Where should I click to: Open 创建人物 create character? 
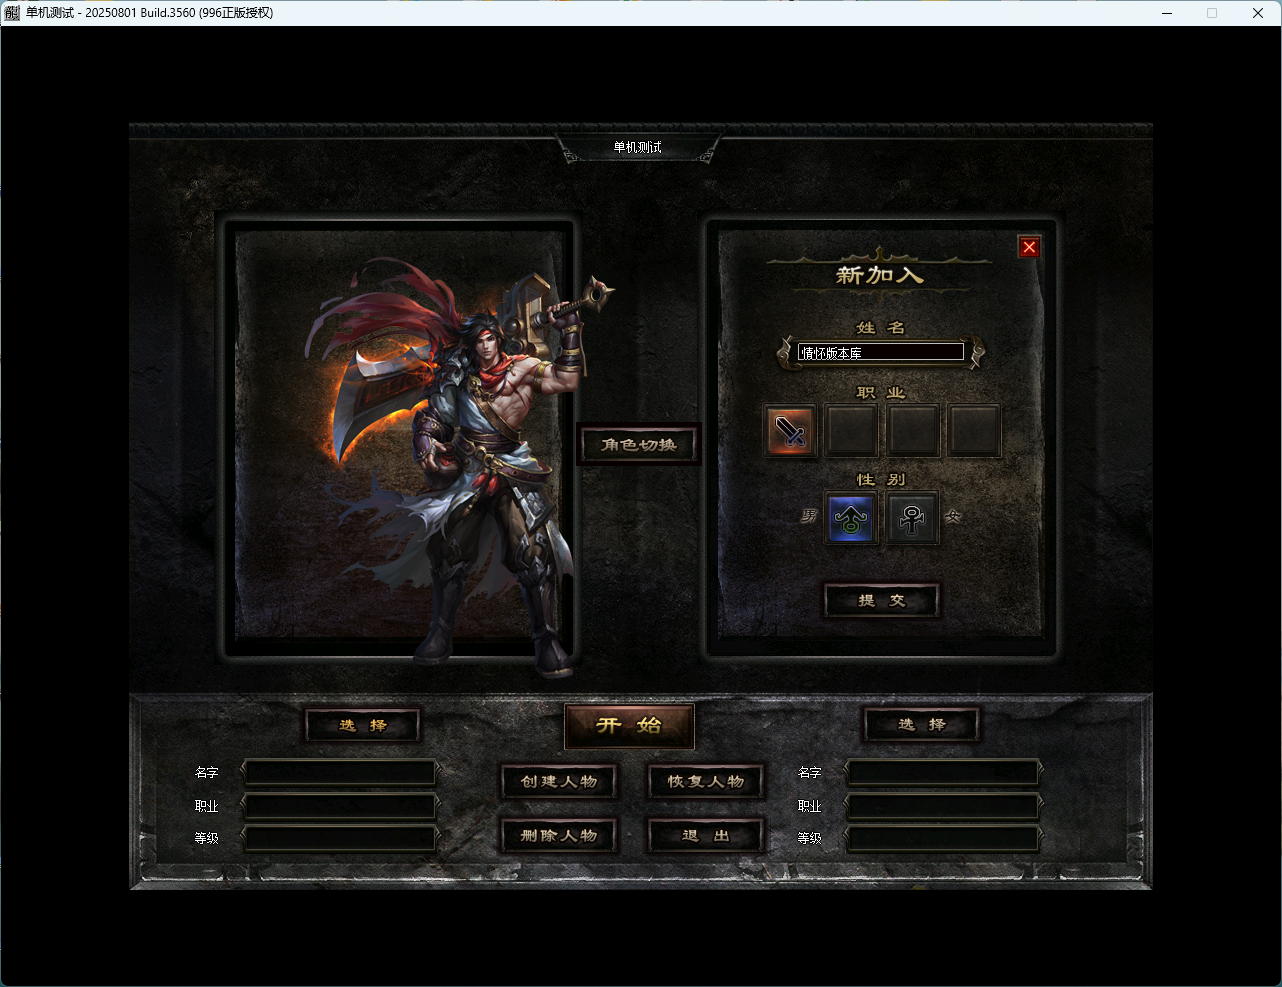[x=558, y=781]
